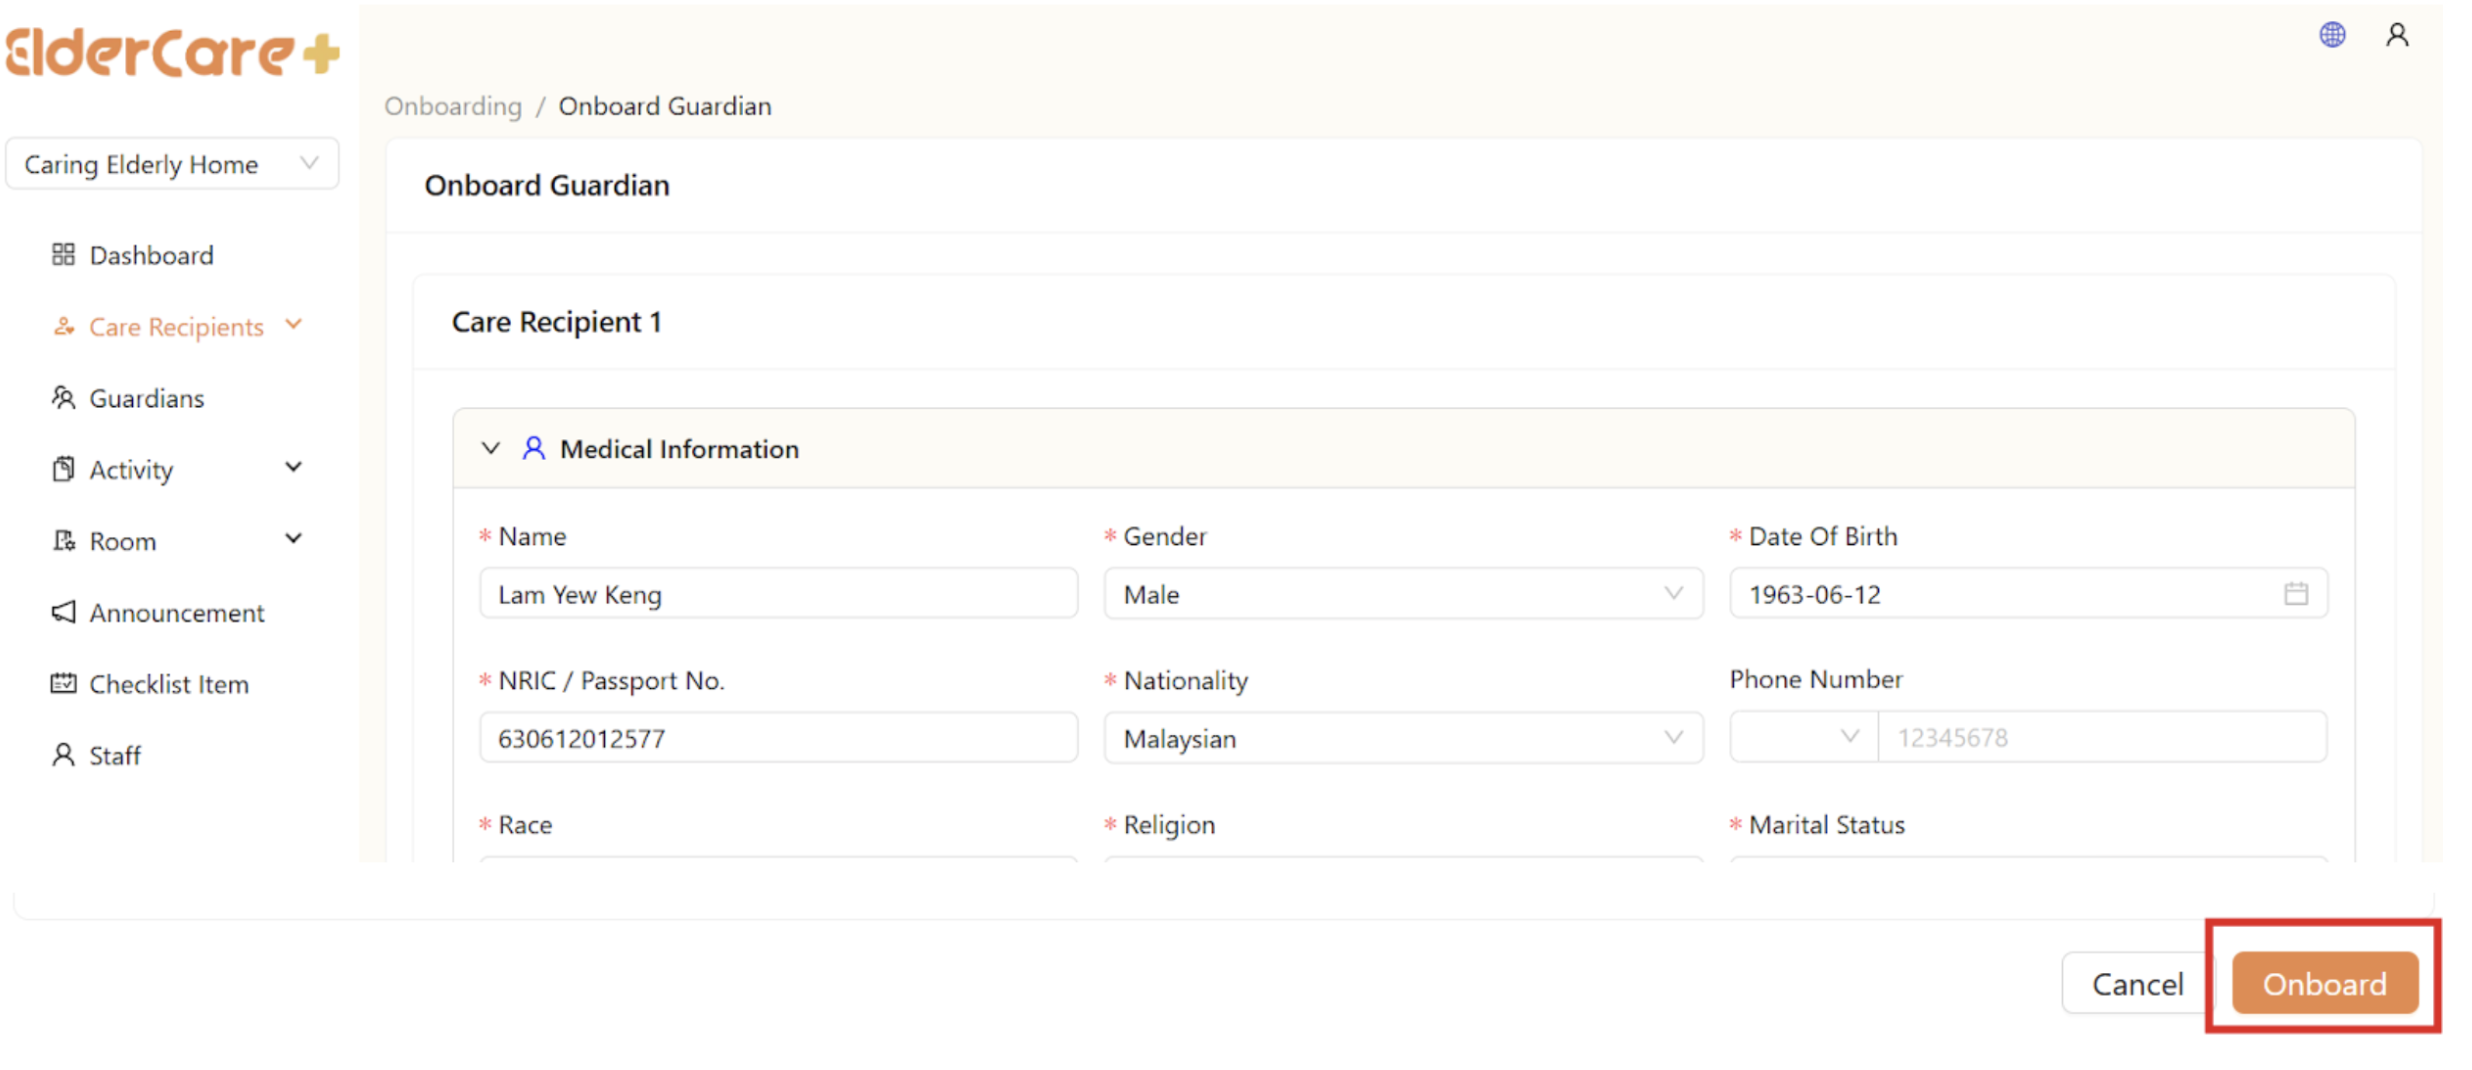Expand the Room menu
The width and height of the screenshot is (2472, 1070).
click(293, 540)
